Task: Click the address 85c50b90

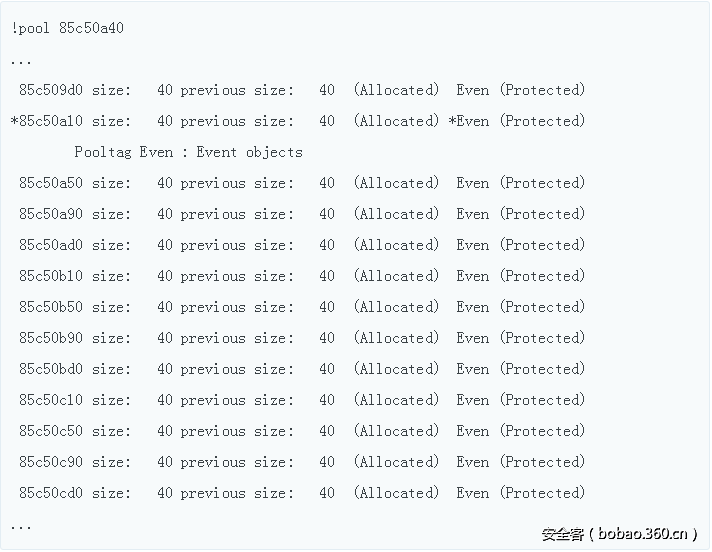Action: click(50, 338)
